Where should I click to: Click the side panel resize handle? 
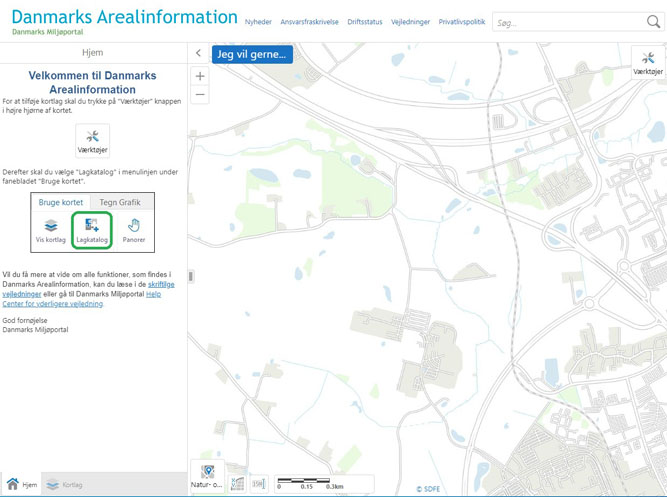pos(190,276)
